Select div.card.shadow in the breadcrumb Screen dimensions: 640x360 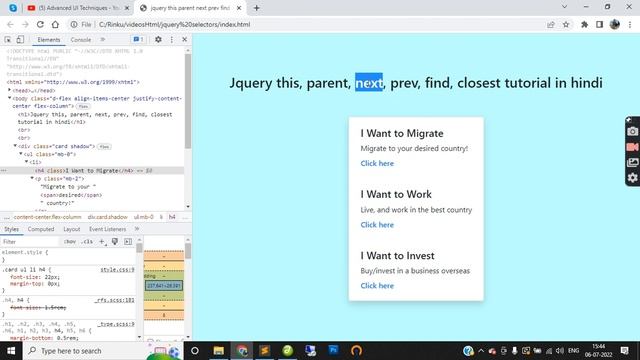(x=108, y=217)
